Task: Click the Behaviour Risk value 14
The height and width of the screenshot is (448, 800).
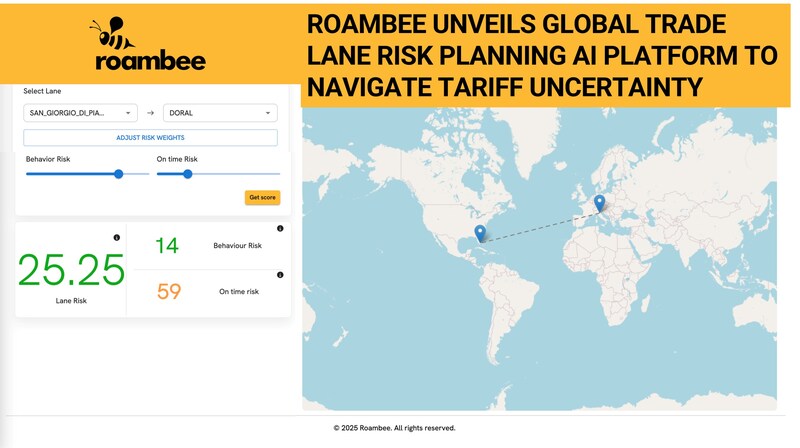Action: point(167,245)
